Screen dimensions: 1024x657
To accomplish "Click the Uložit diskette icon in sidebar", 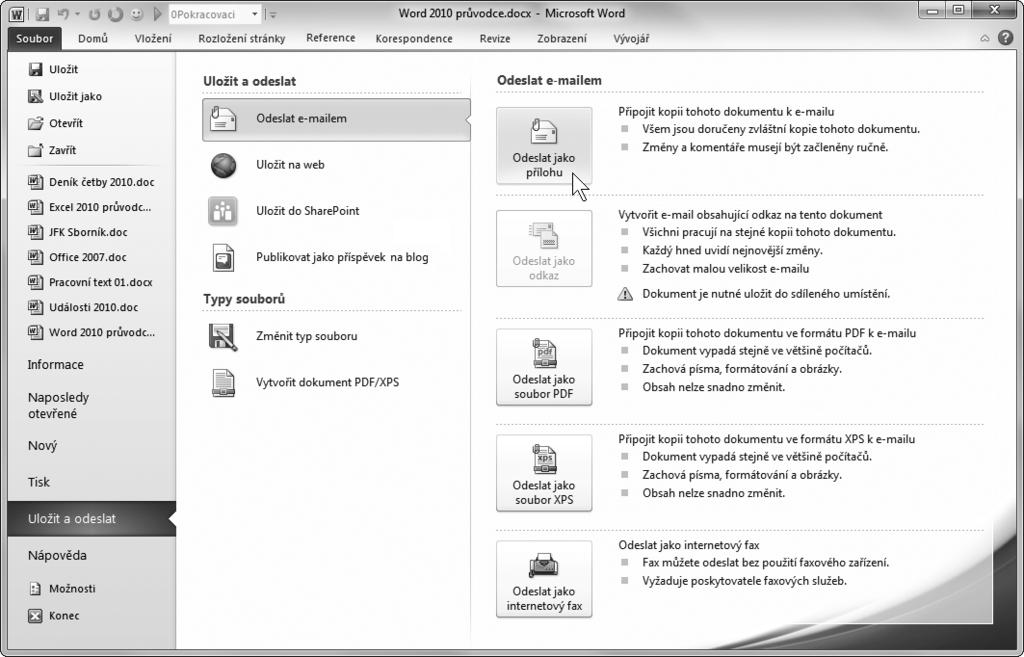I will [35, 69].
